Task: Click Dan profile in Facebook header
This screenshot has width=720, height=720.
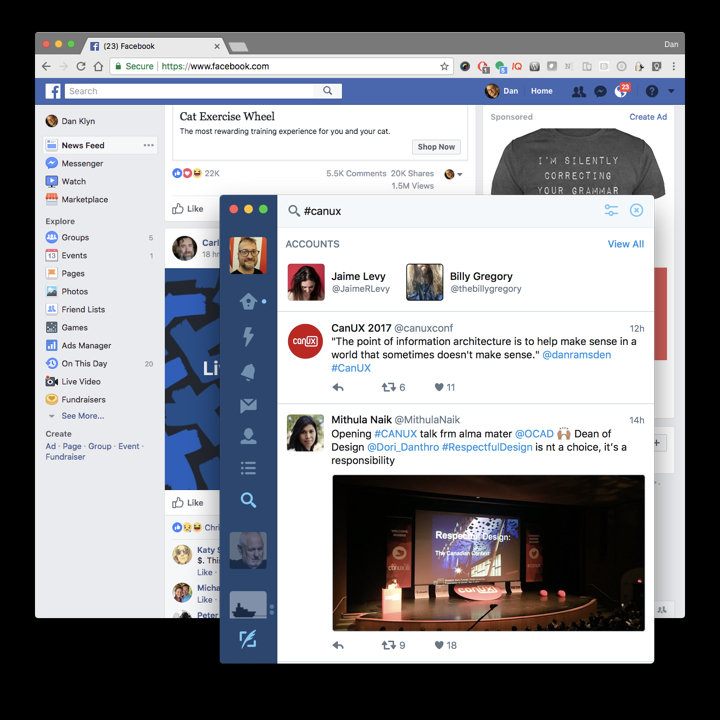Action: pos(502,91)
